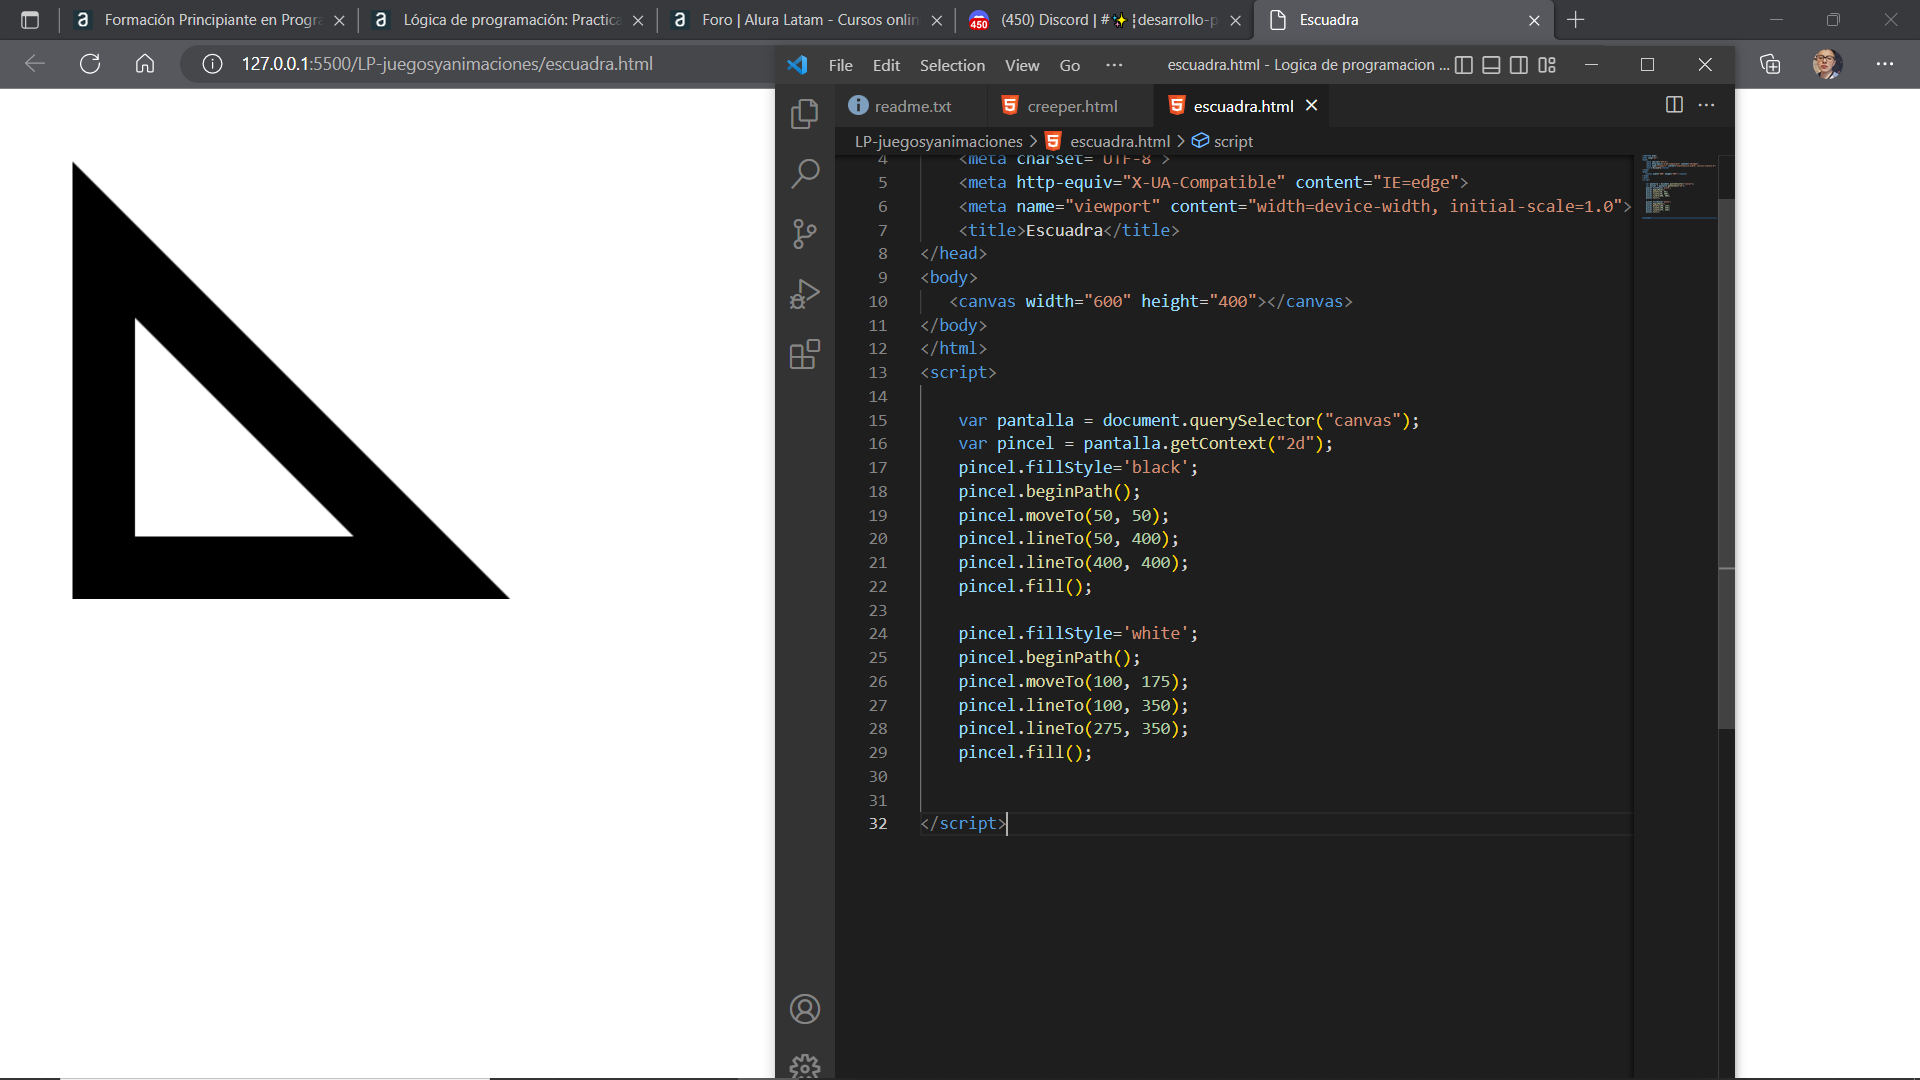Click the script breadcrumb item
The image size is (1920, 1080).
click(x=1232, y=142)
